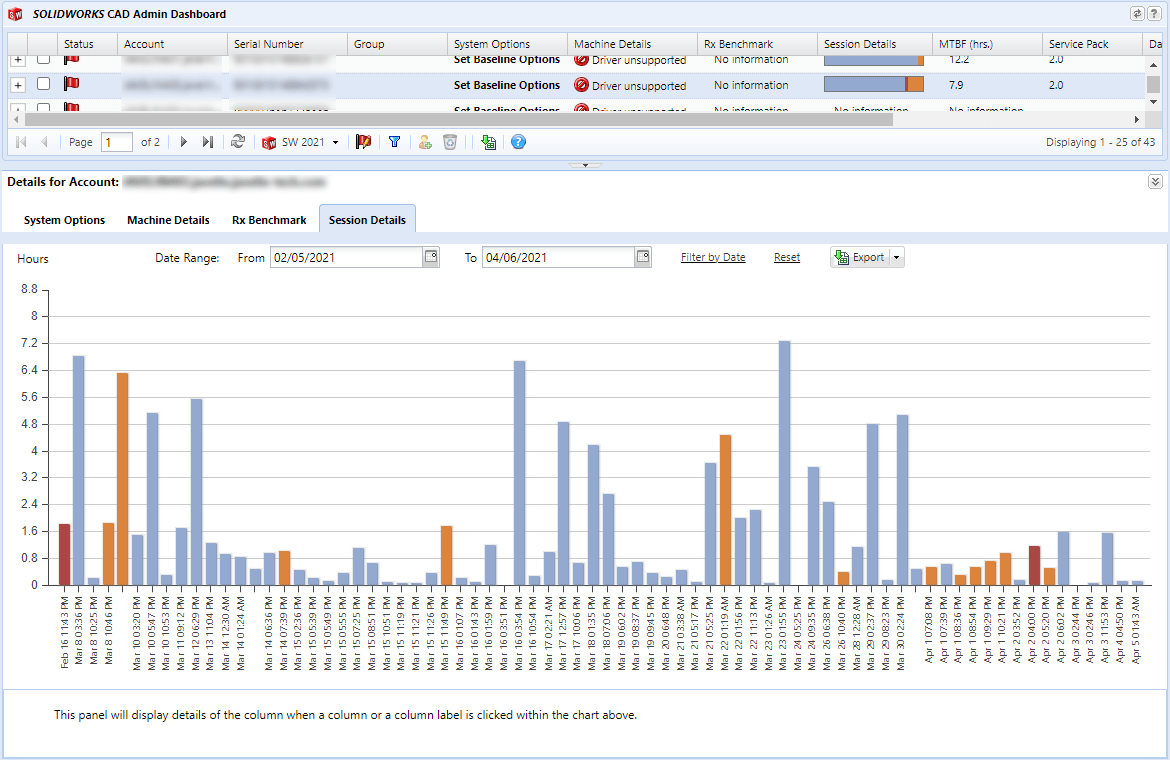Click the blue filter funnel icon

(394, 142)
